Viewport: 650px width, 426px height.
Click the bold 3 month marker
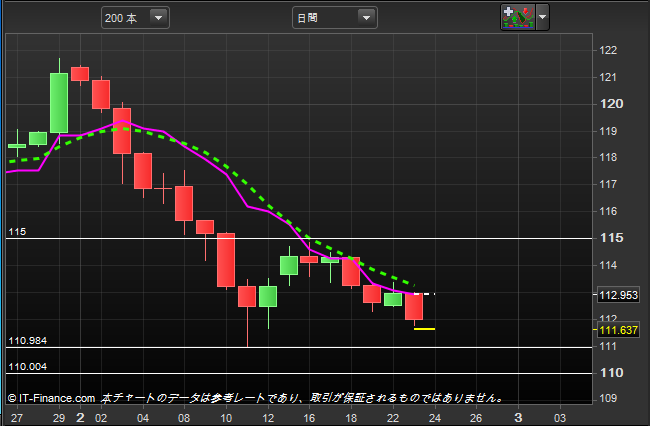[518, 417]
